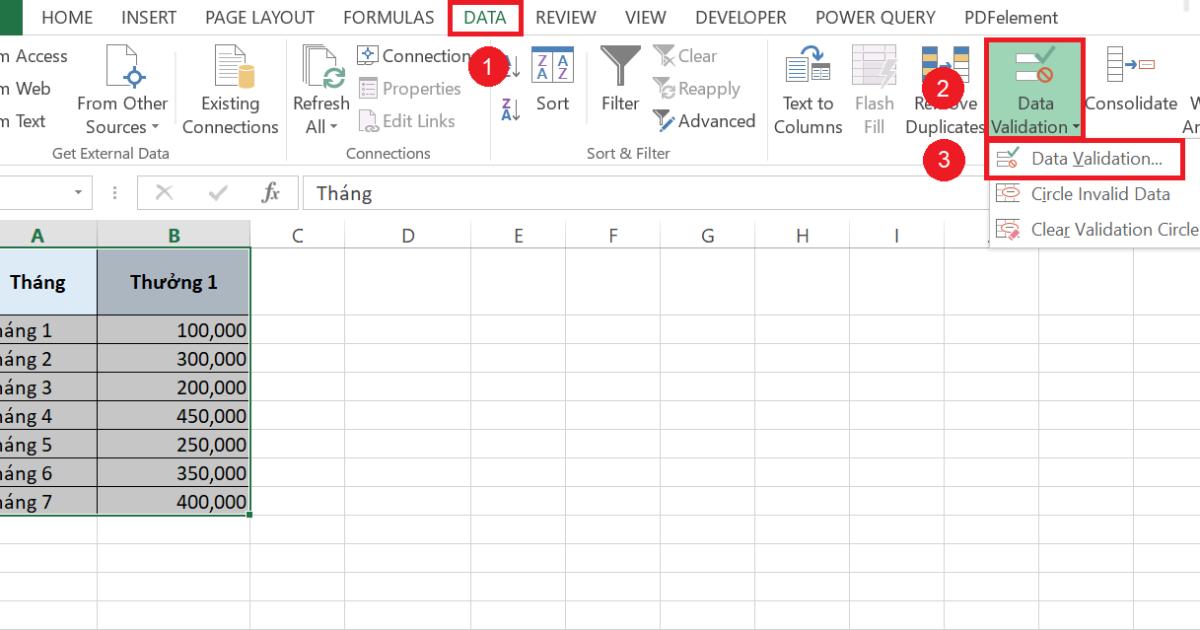Viewport: 1200px width, 630px height.
Task: Click the Reapply filter icon
Action: (701, 88)
